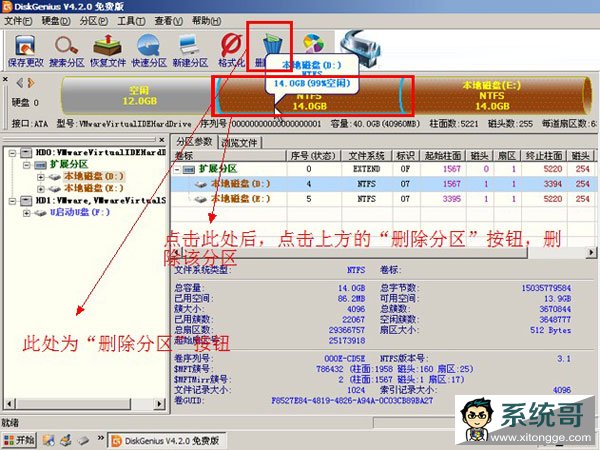
Task: Expand 本地磁盘(E:) in the left tree
Action: (41, 189)
